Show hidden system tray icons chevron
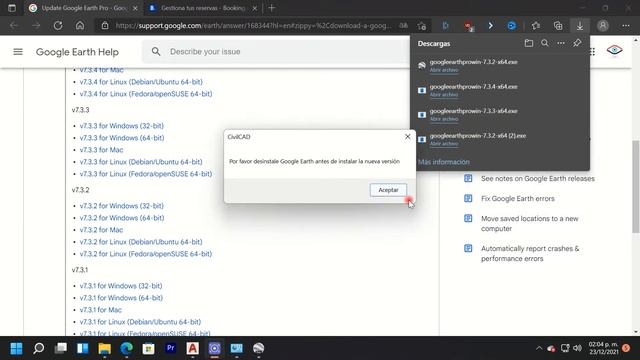 click(x=539, y=348)
